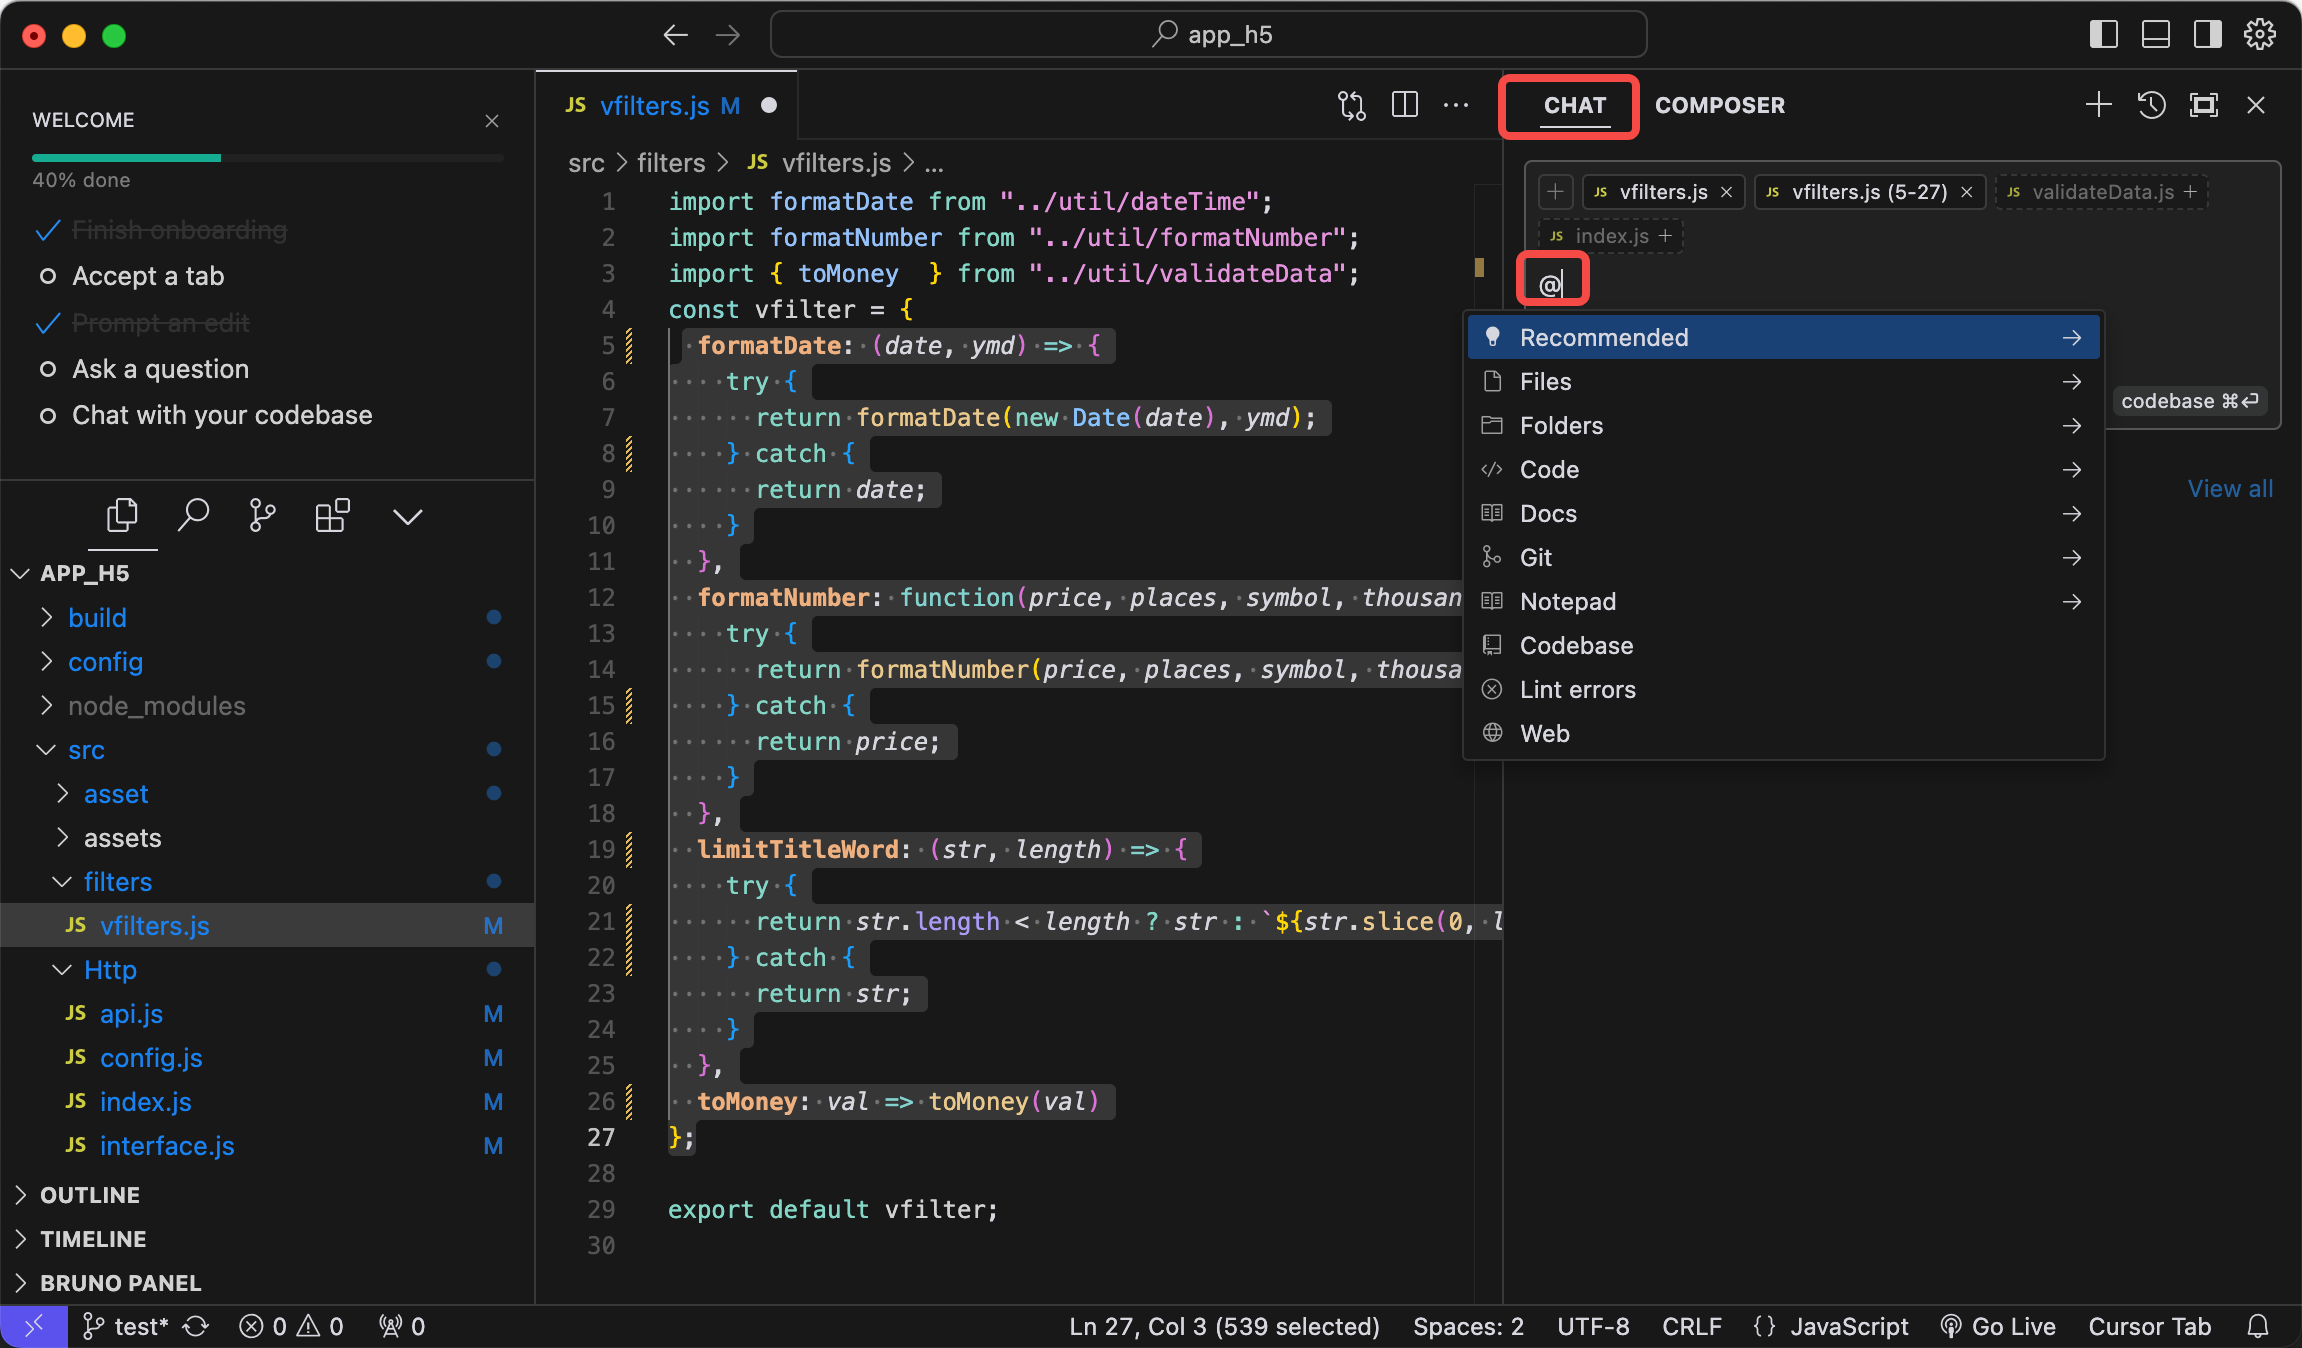This screenshot has width=2302, height=1348.
Task: Close the Welcome onboarding panel
Action: click(x=492, y=121)
